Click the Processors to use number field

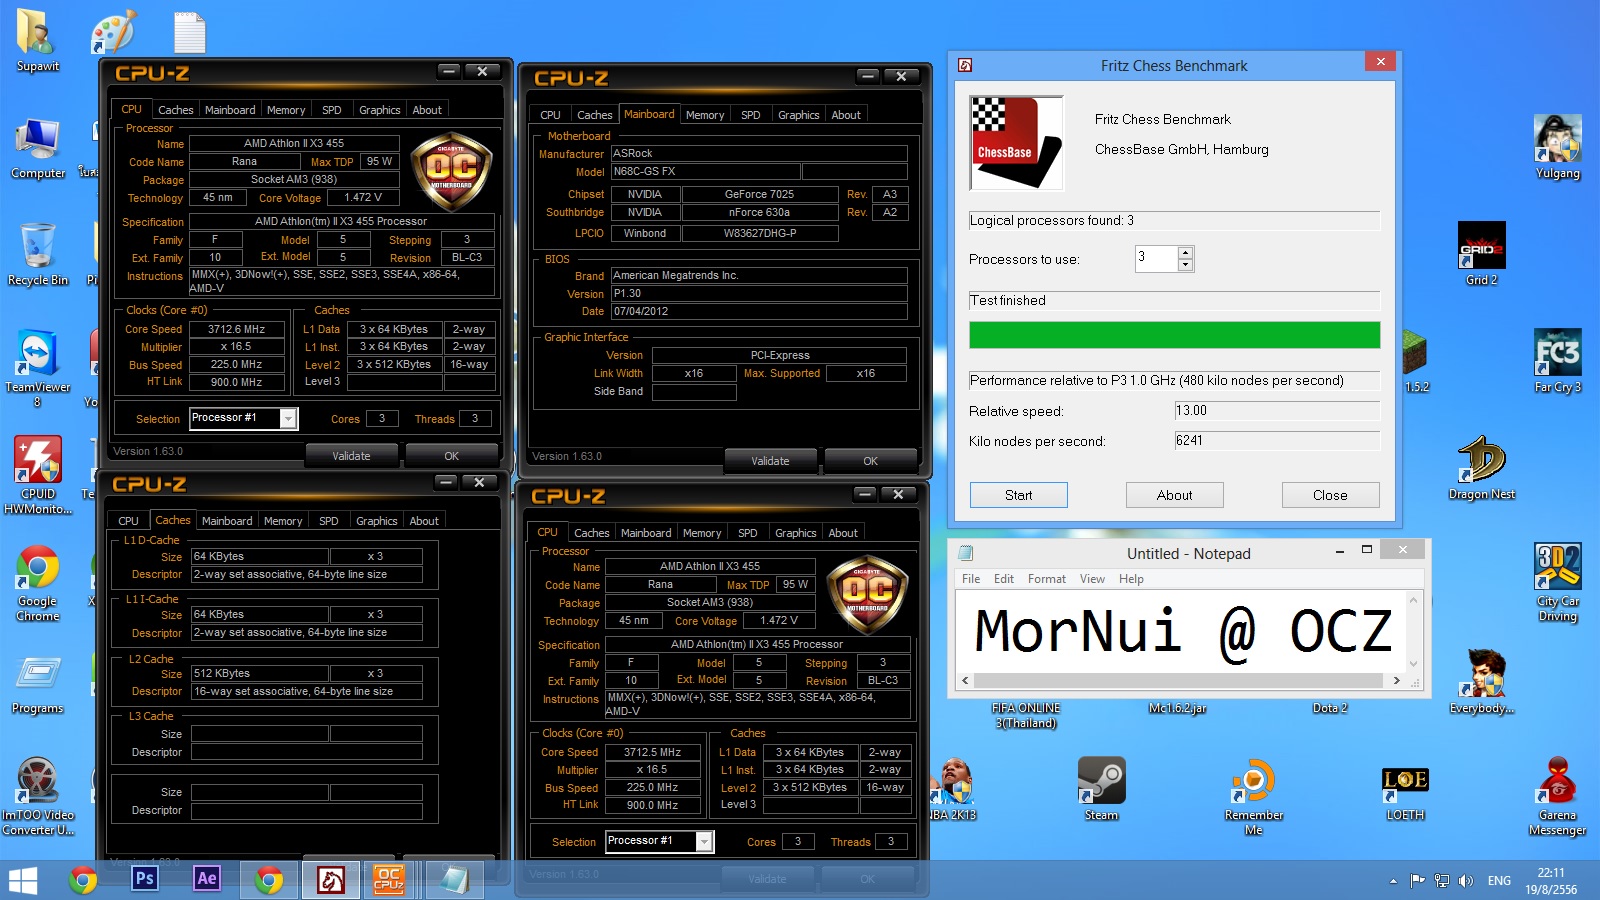[1156, 258]
